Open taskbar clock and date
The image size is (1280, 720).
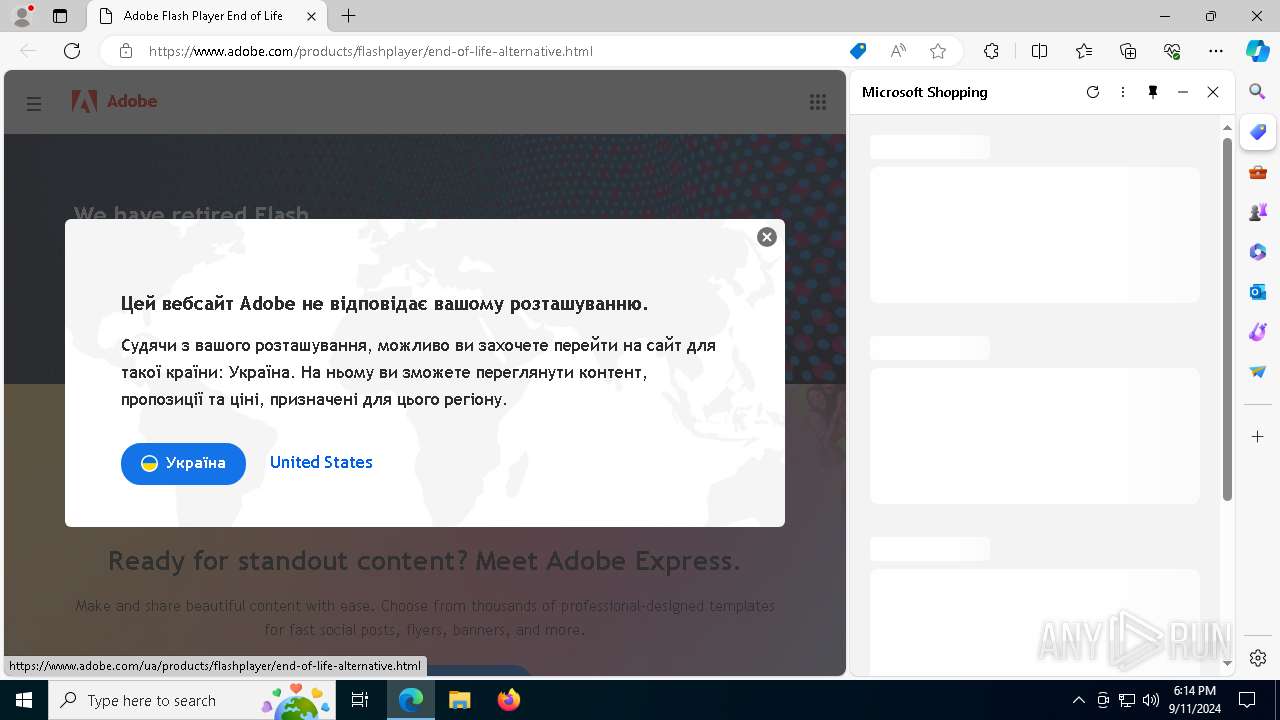pyautogui.click(x=1195, y=700)
